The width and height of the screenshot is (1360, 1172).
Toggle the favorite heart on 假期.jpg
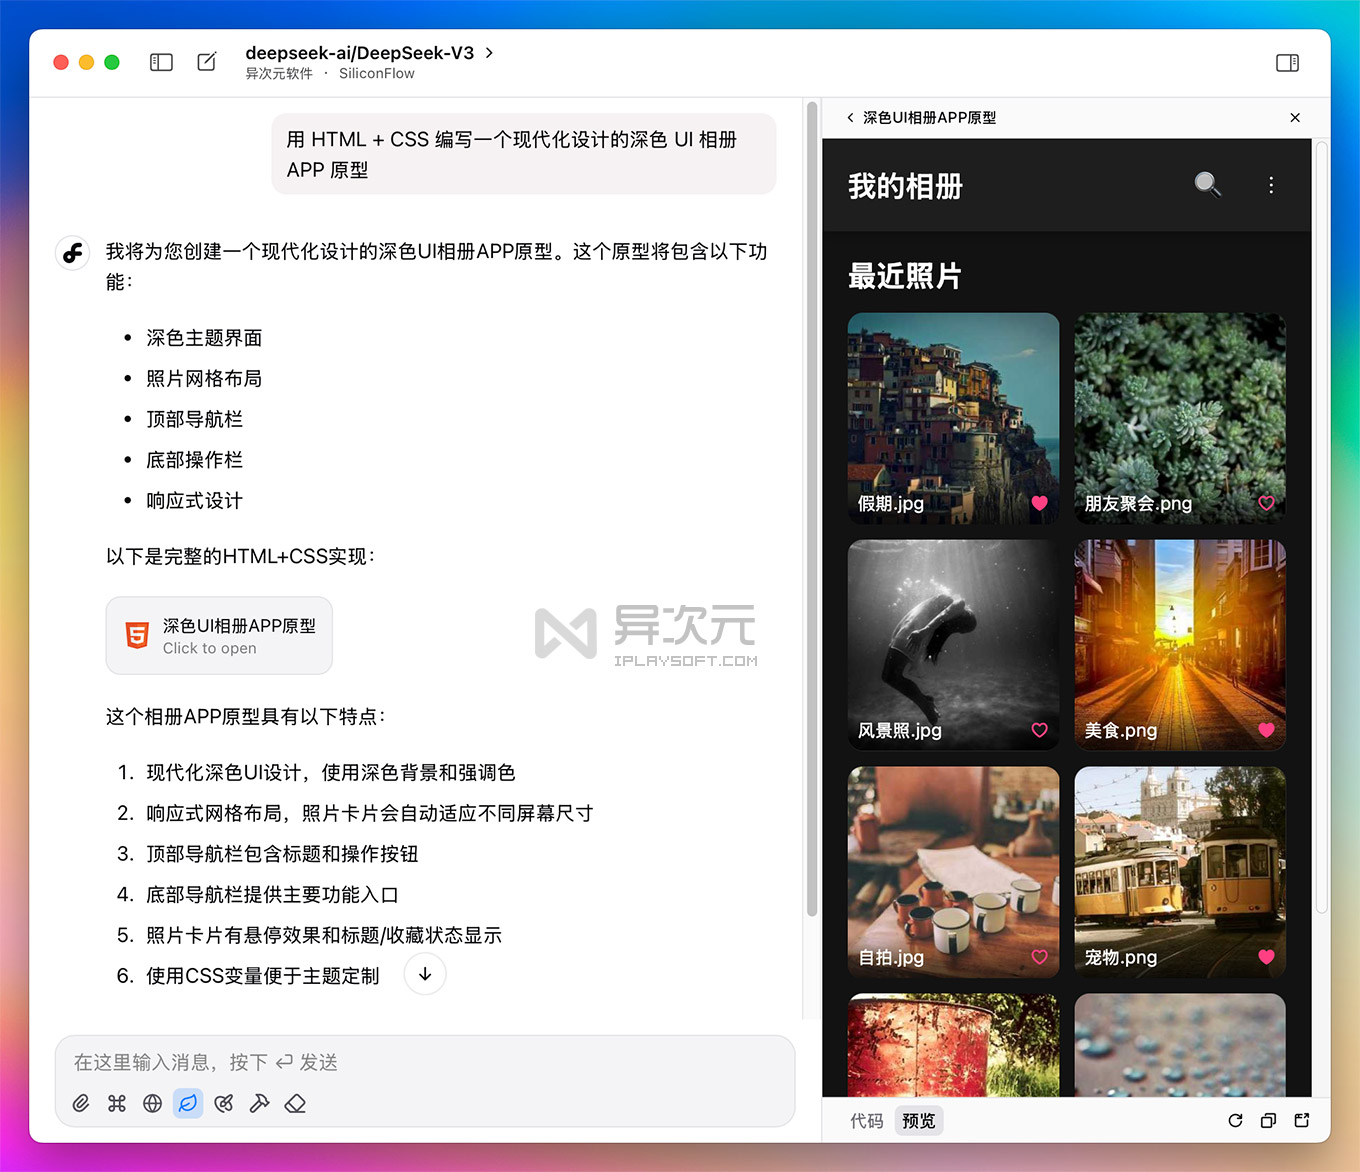[1039, 504]
